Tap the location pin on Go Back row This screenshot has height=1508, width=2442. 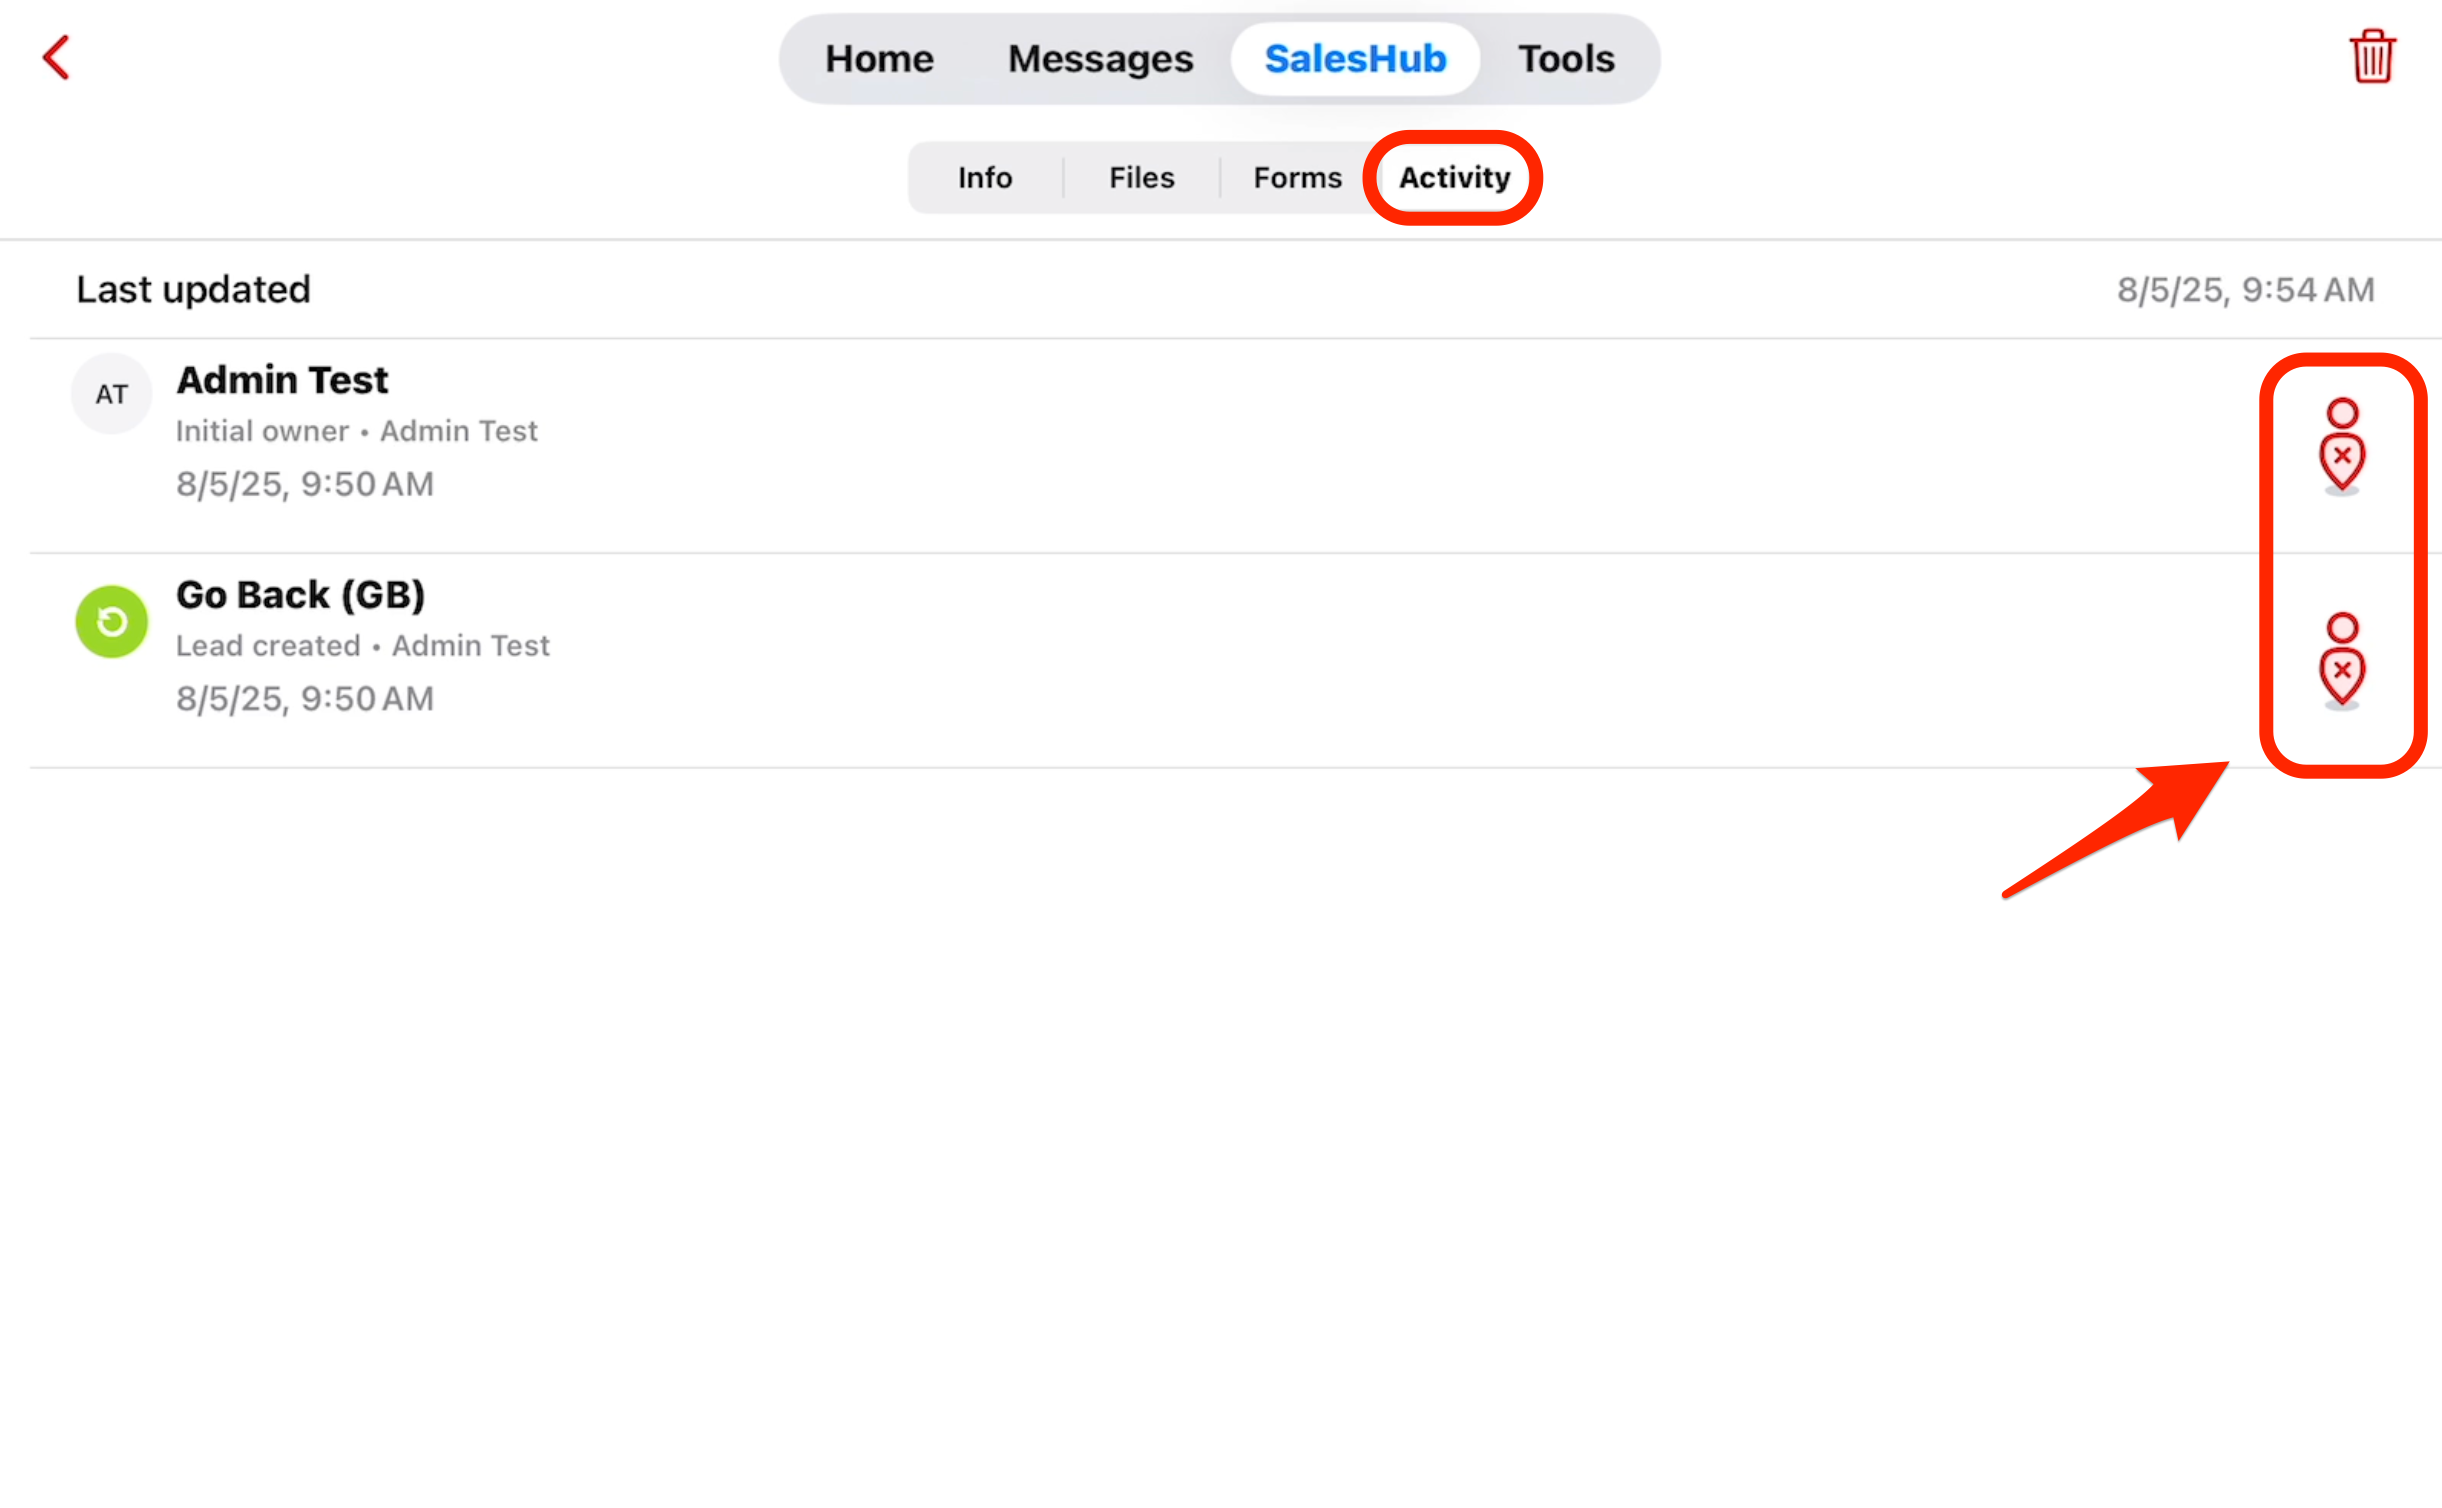[x=2342, y=661]
